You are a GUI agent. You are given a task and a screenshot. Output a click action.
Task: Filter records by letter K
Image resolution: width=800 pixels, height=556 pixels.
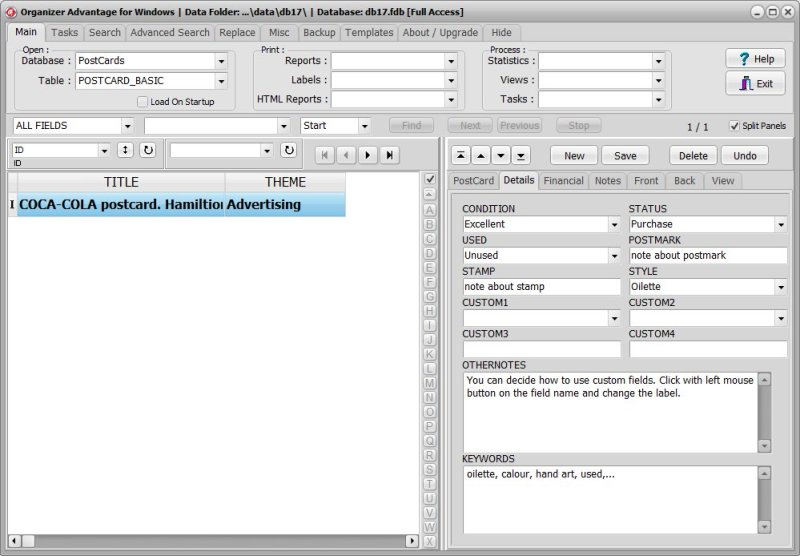tap(430, 354)
